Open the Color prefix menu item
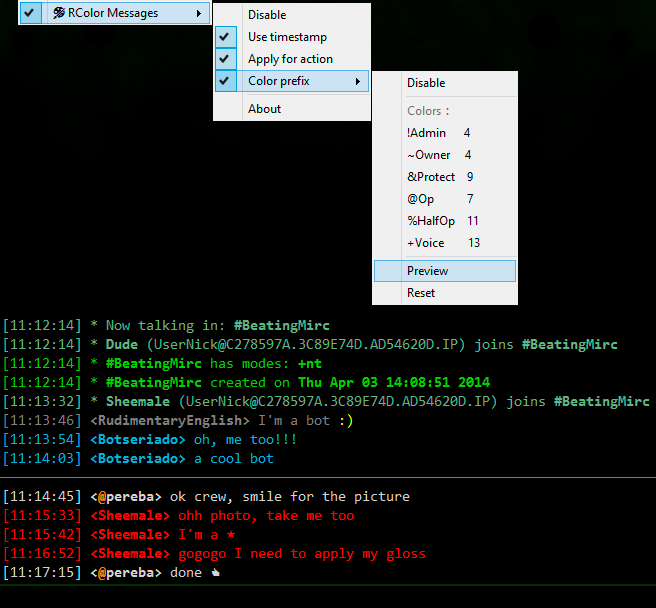Viewport: 656px width, 608px height. pos(292,81)
